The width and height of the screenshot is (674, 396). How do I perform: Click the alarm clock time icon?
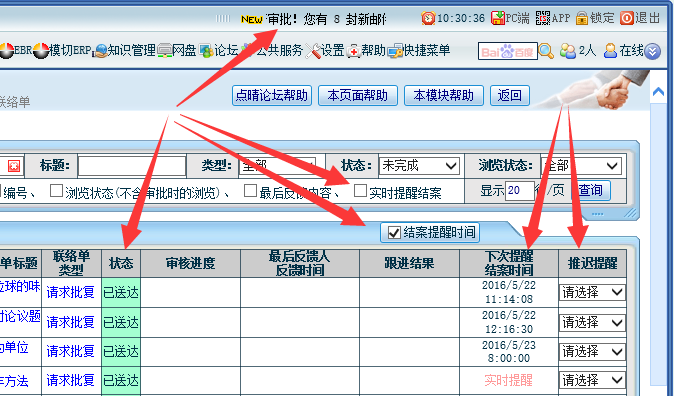428,18
